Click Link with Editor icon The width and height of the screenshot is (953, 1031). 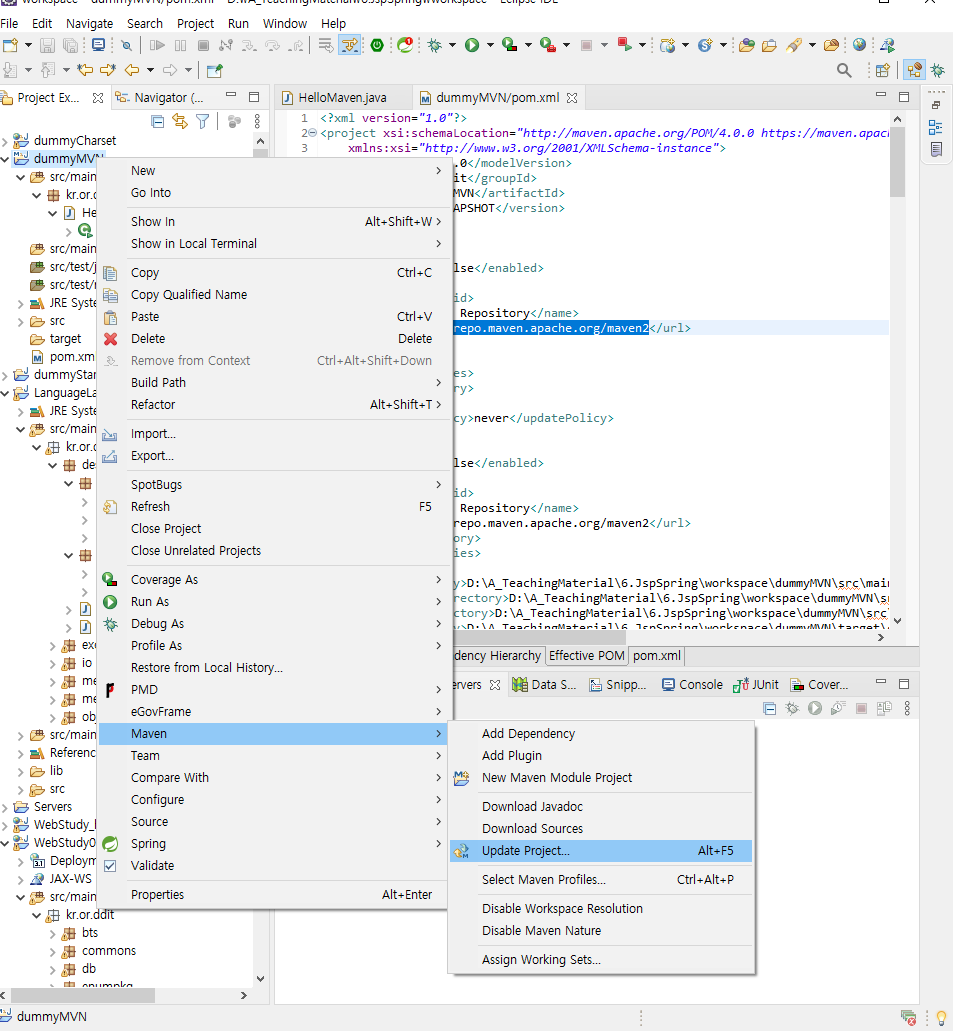tap(180, 121)
